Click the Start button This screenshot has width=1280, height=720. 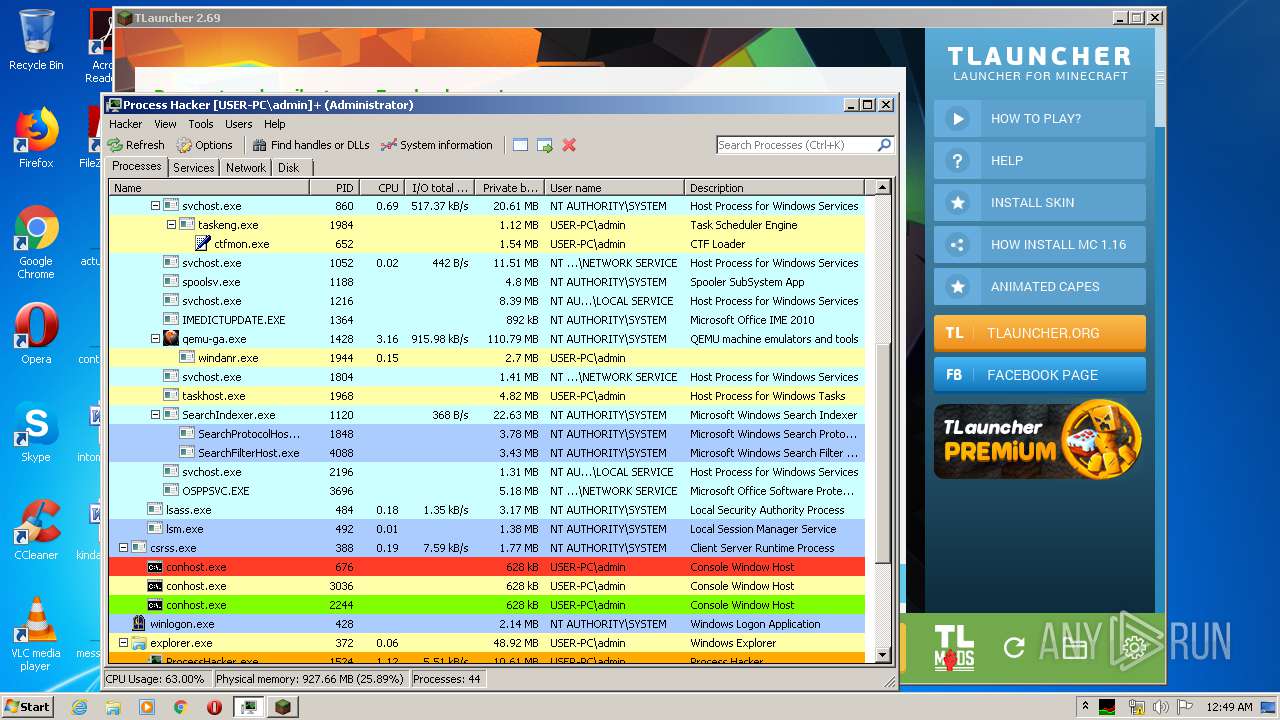coord(28,706)
